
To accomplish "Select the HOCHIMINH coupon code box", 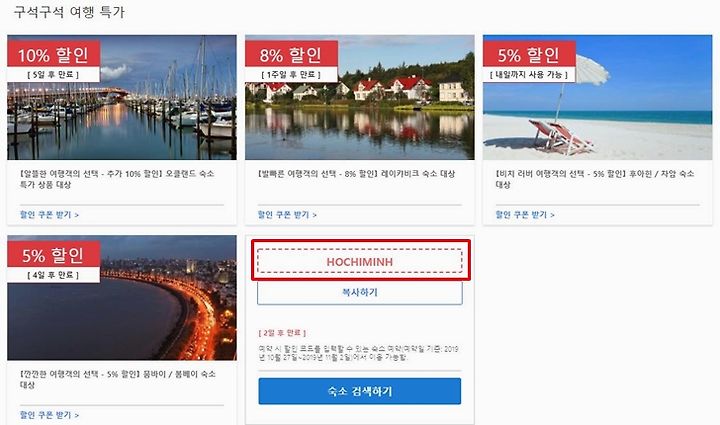I will point(360,262).
